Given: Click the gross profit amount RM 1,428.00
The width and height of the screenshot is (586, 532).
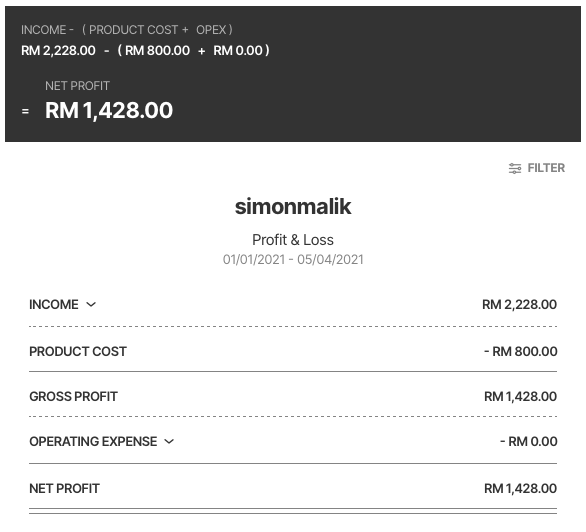Looking at the screenshot, I should coord(520,396).
